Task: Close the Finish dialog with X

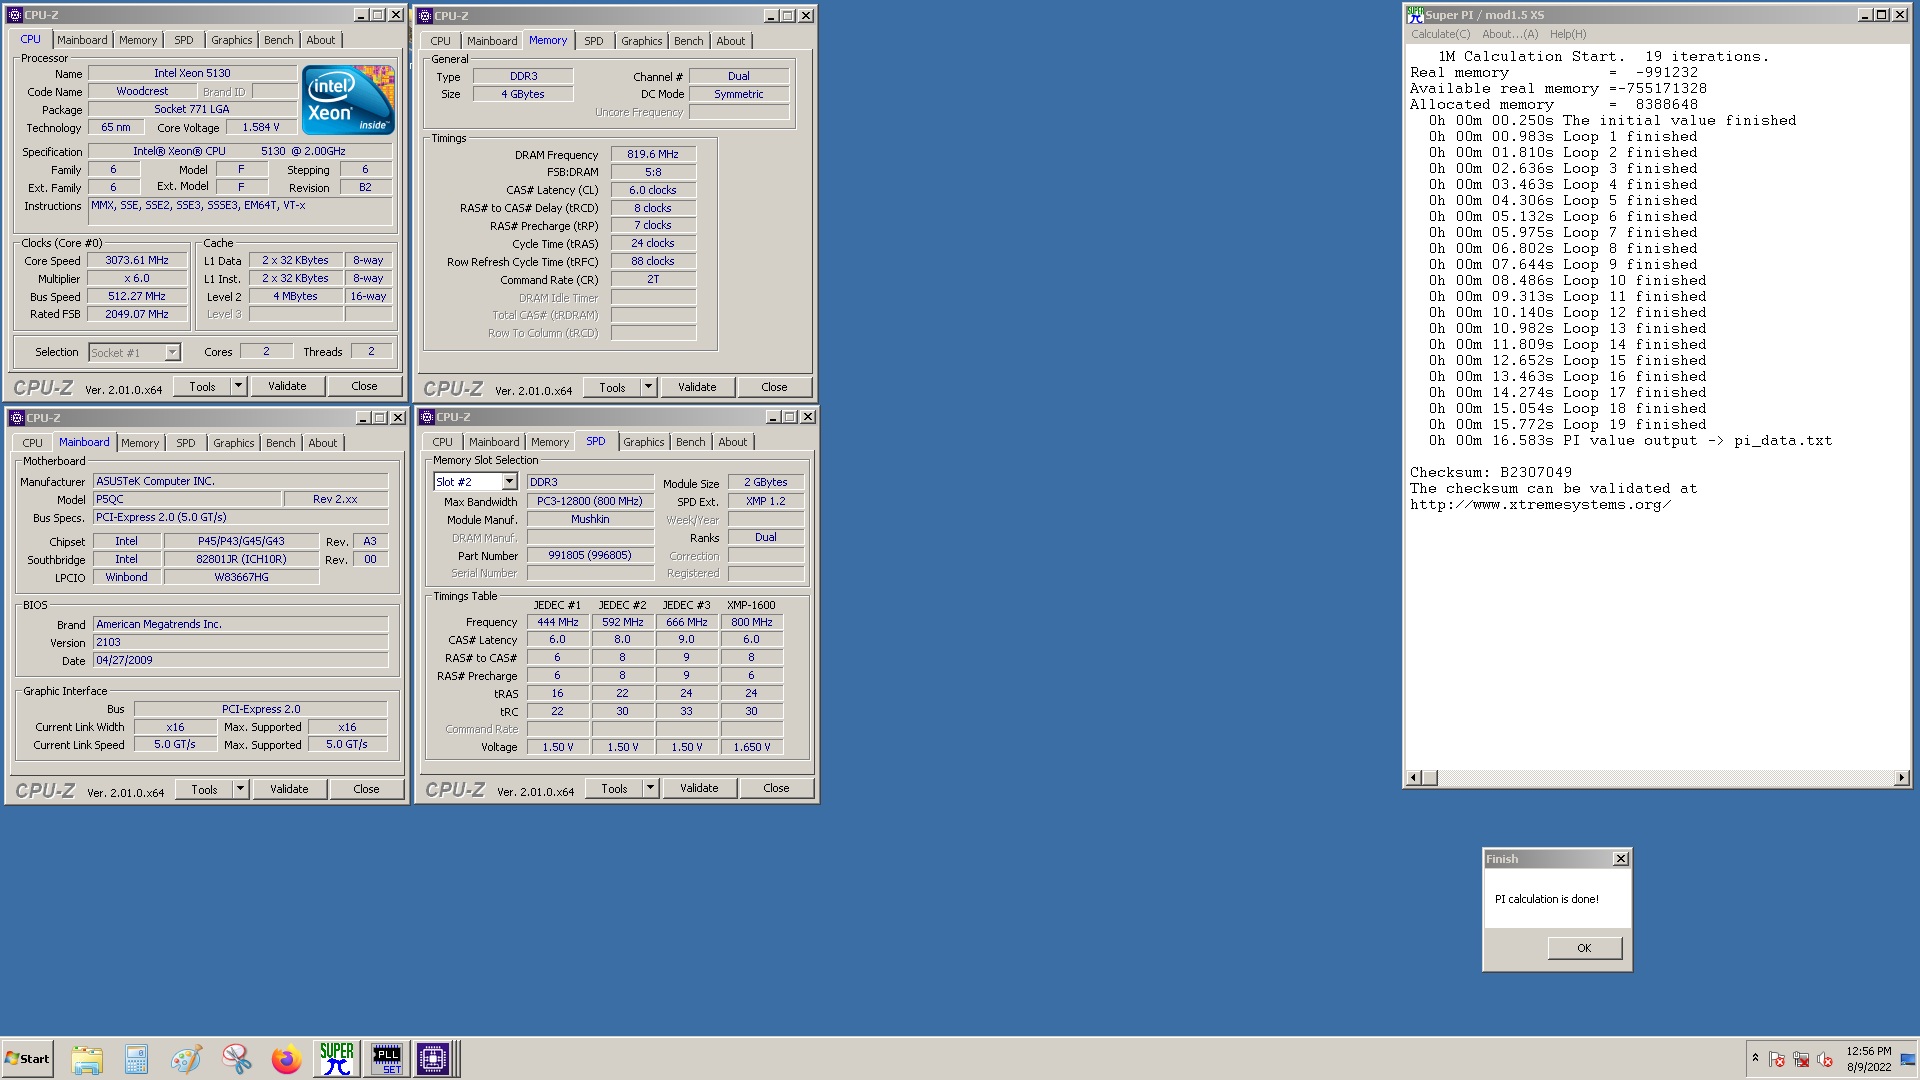Action: pyautogui.click(x=1621, y=859)
